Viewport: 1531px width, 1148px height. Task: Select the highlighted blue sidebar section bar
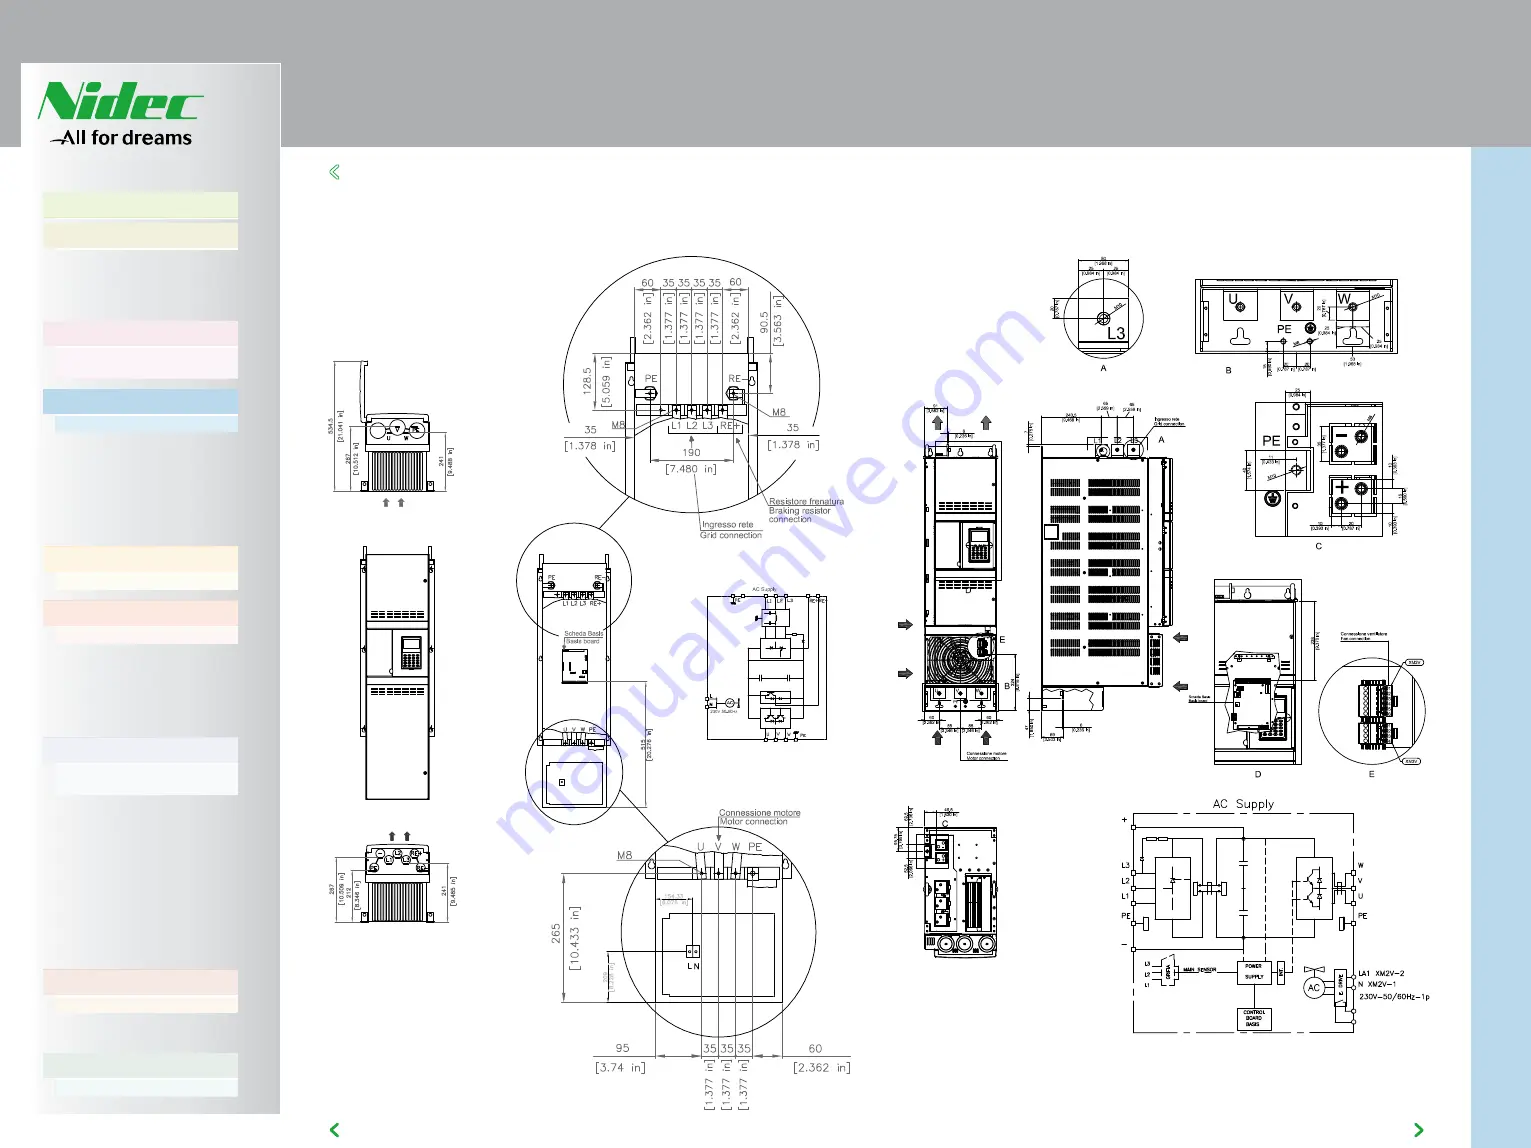tap(140, 401)
